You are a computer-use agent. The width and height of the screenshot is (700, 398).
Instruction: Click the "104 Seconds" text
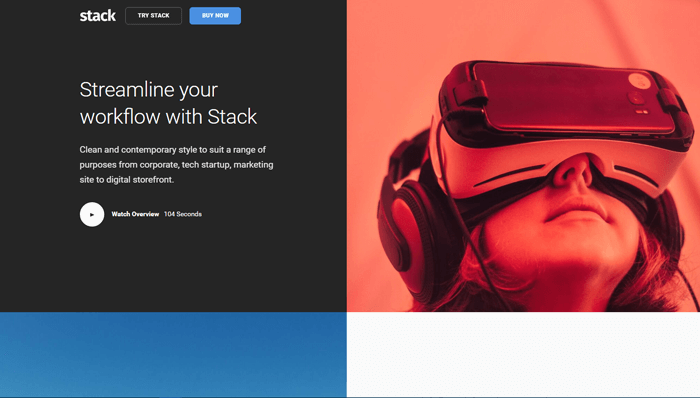click(x=183, y=214)
